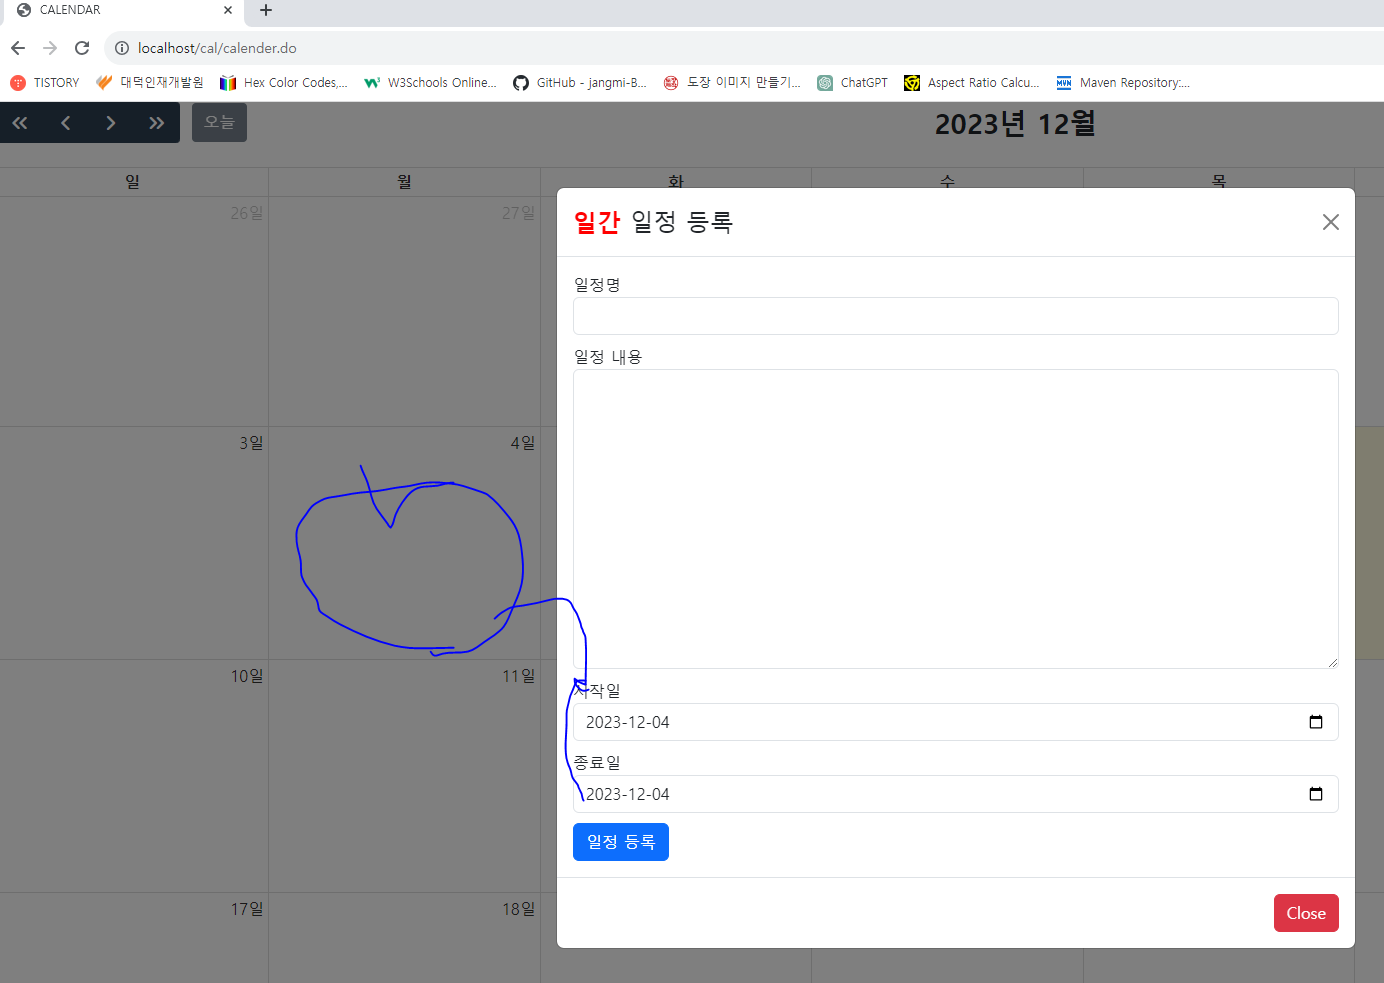Close the CALENDAR tab

[228, 10]
